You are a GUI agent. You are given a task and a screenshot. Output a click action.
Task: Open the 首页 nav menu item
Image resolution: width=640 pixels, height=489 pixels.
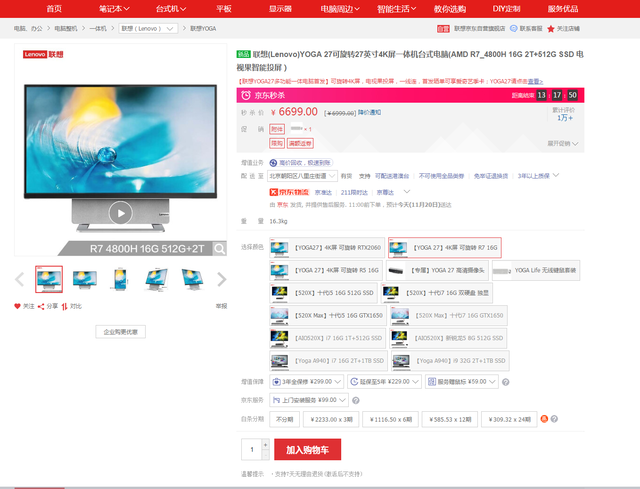coord(54,9)
